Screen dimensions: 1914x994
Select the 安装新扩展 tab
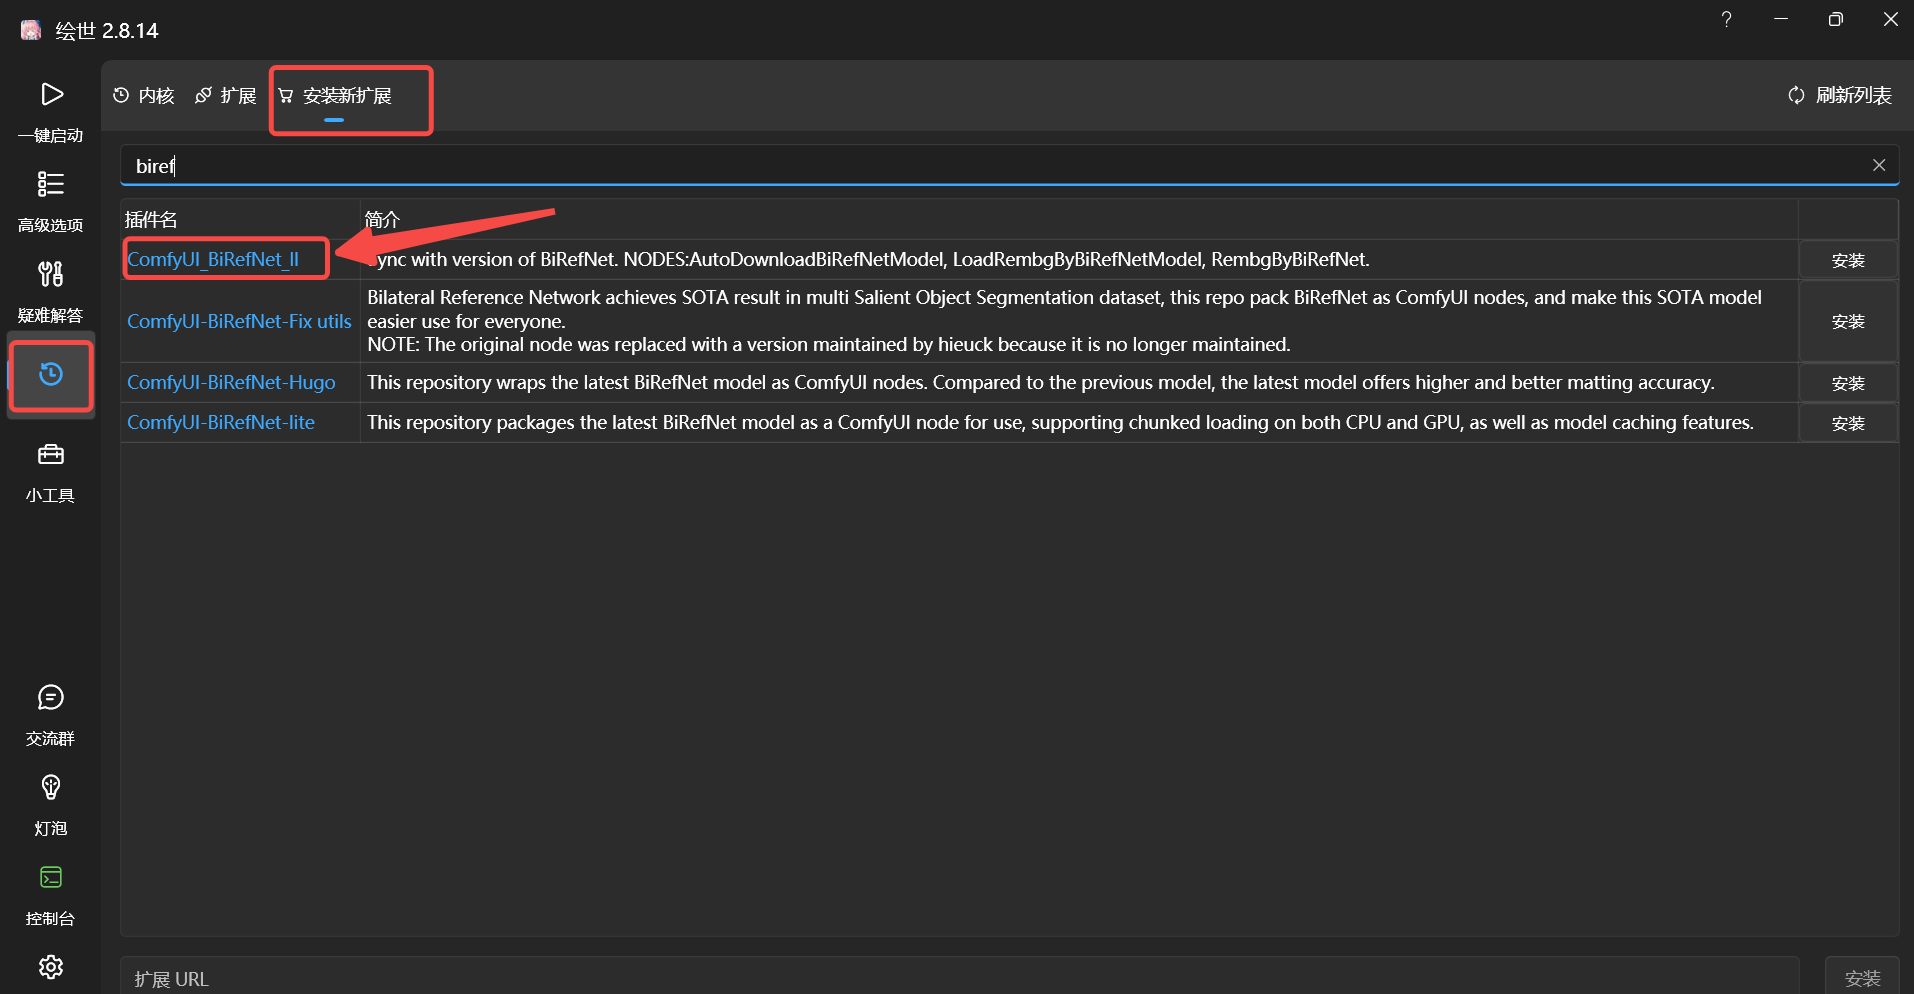click(x=336, y=96)
